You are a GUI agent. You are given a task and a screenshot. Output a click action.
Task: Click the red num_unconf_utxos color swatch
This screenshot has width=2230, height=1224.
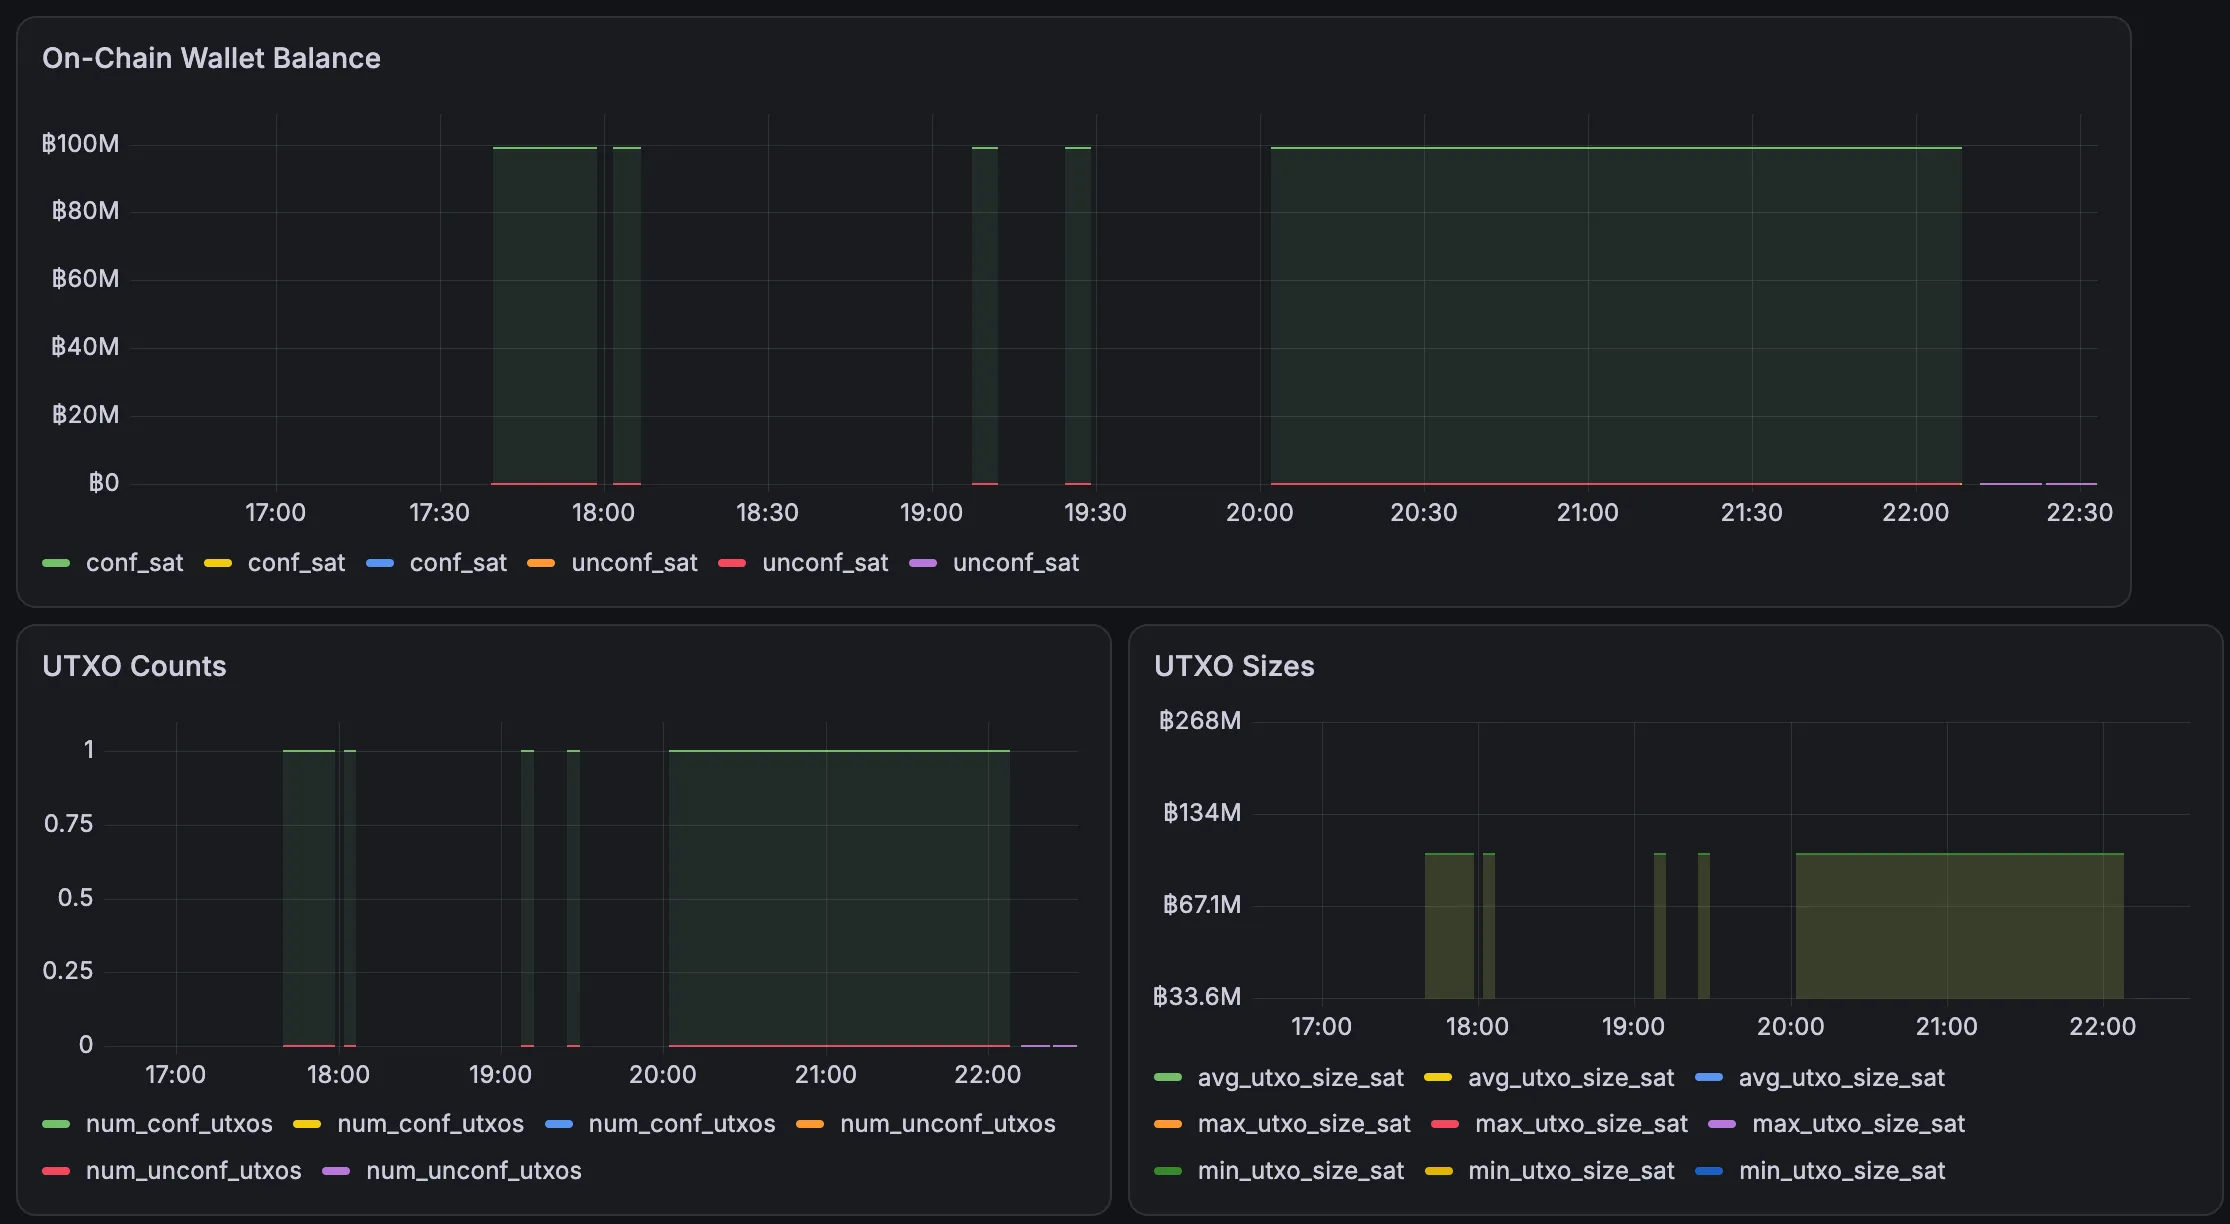[56, 1171]
